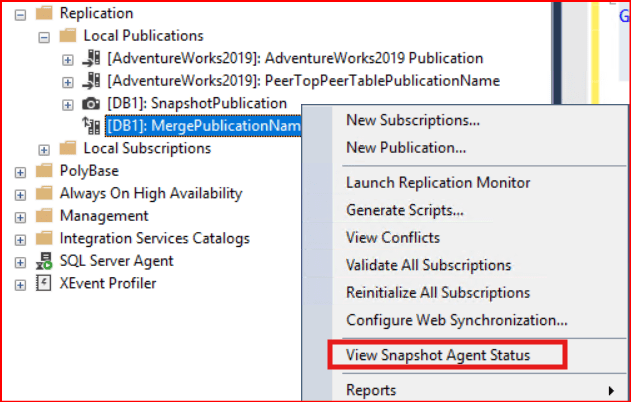Viewport: 631px width, 402px height.
Task: Collapse the Replication tree node
Action: point(20,15)
